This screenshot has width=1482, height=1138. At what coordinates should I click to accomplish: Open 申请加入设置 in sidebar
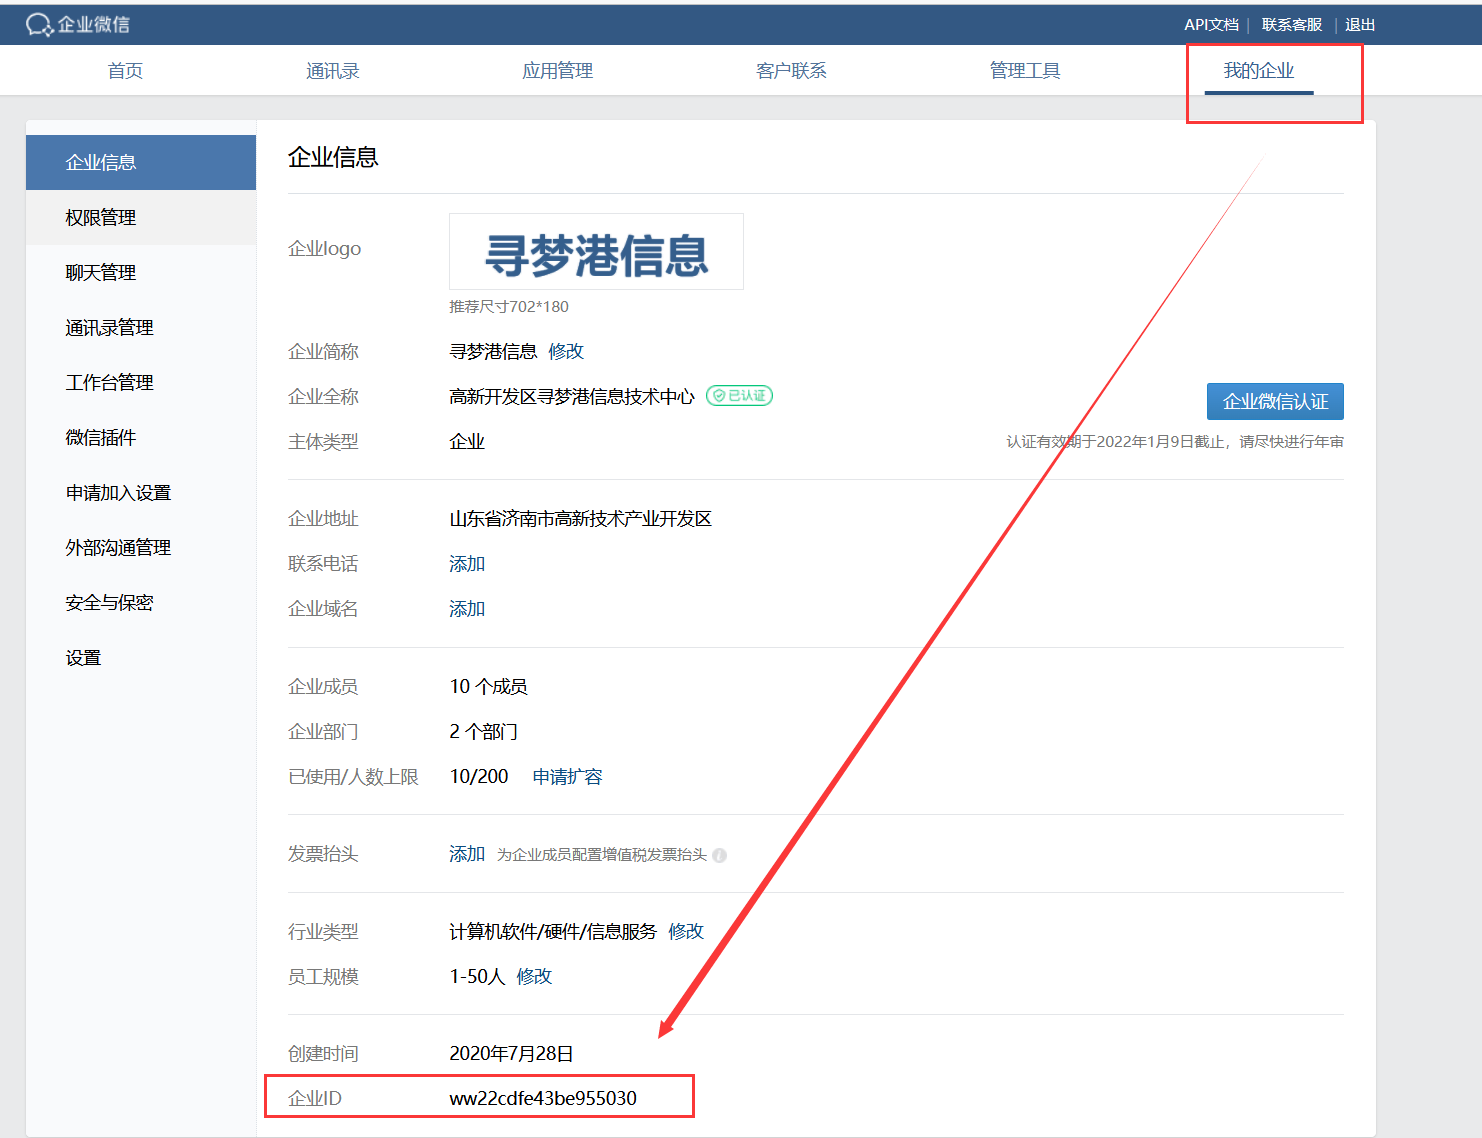click(x=141, y=492)
